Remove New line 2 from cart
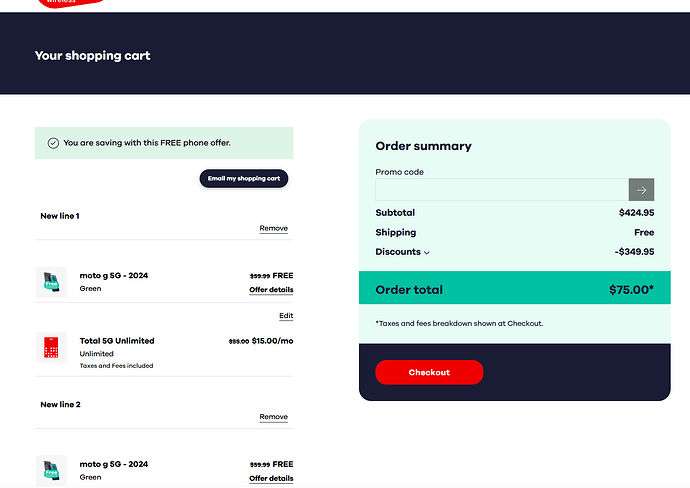Viewport: 690px width, 488px height. coord(273,417)
